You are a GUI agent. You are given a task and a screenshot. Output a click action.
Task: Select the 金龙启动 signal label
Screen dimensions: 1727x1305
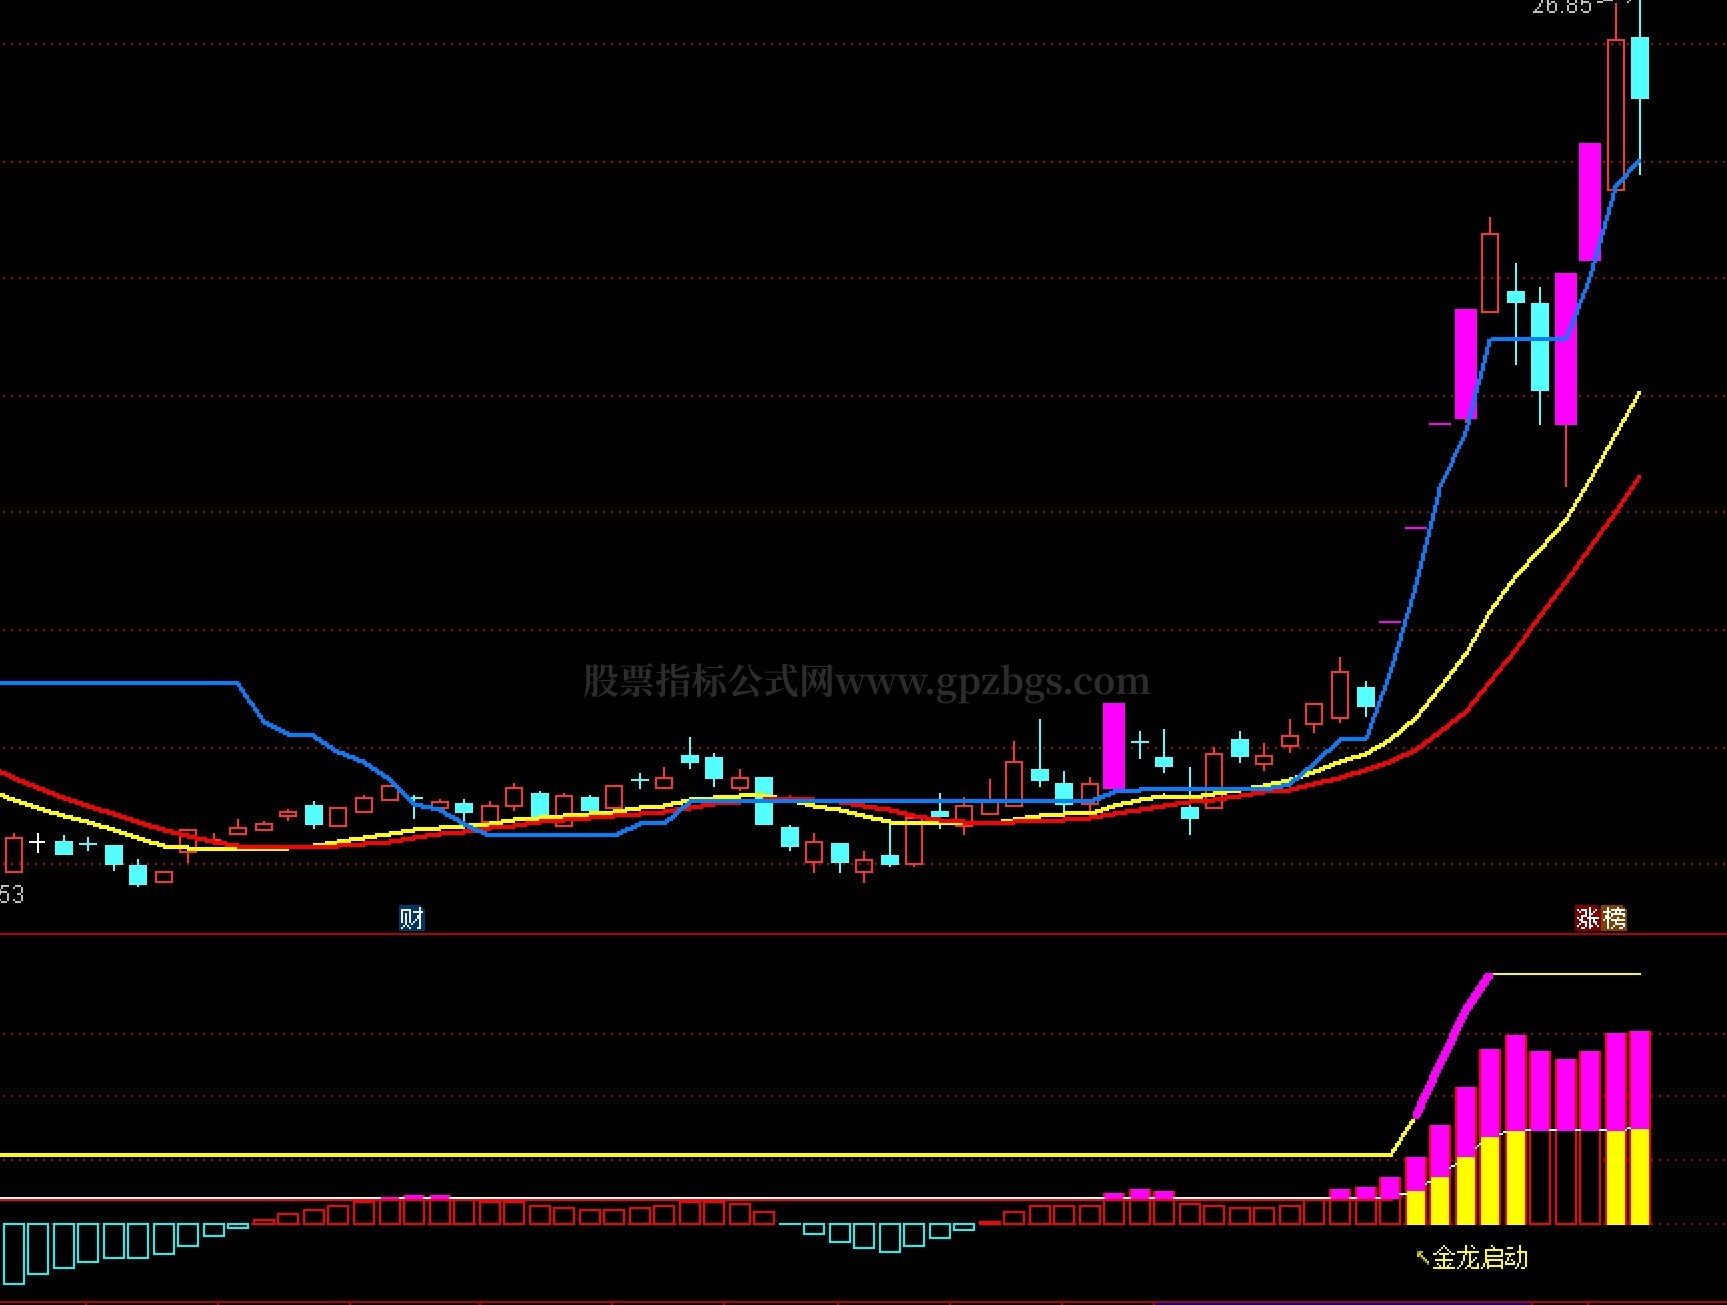tap(1480, 1258)
